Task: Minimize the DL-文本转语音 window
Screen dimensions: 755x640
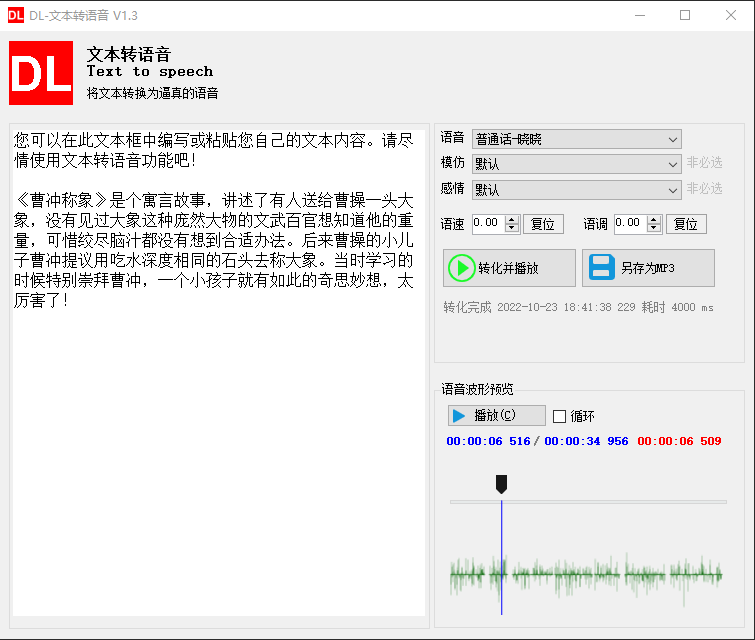Action: 639,15
